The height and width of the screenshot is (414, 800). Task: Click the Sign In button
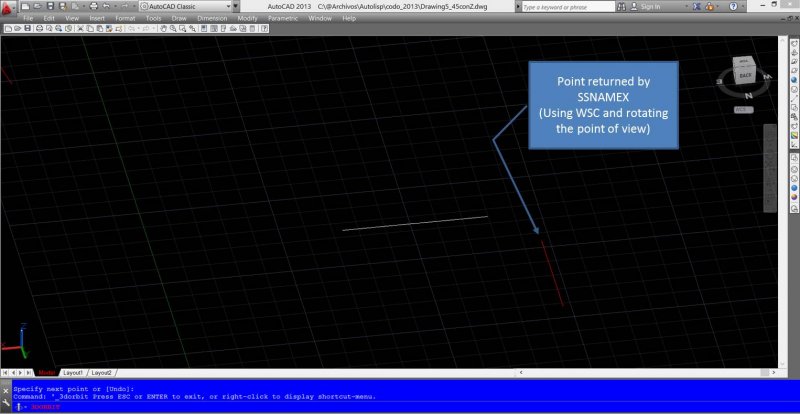(x=645, y=7)
